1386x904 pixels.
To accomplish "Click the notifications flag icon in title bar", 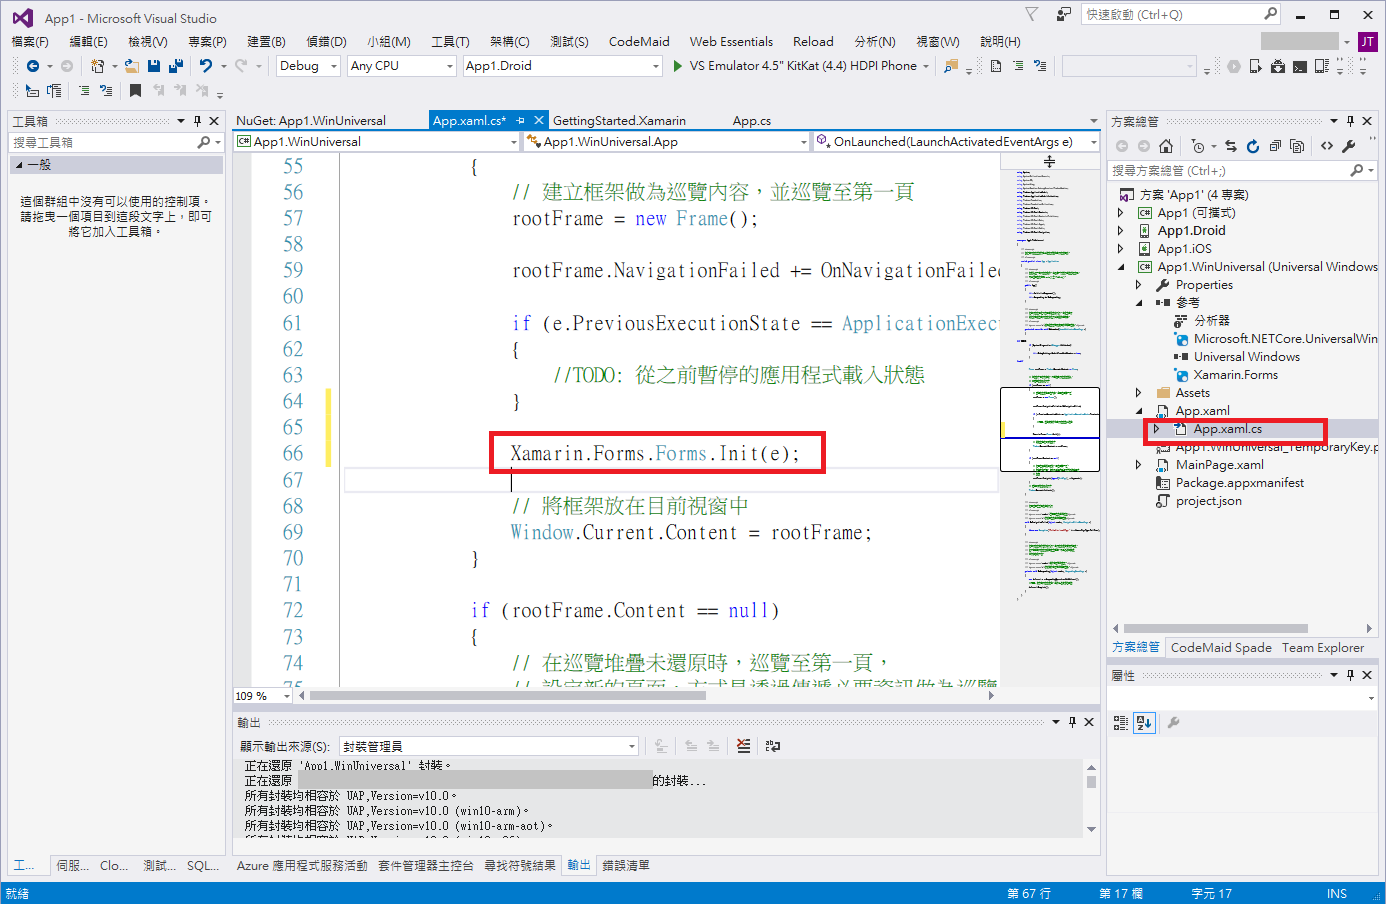I will pyautogui.click(x=1032, y=14).
